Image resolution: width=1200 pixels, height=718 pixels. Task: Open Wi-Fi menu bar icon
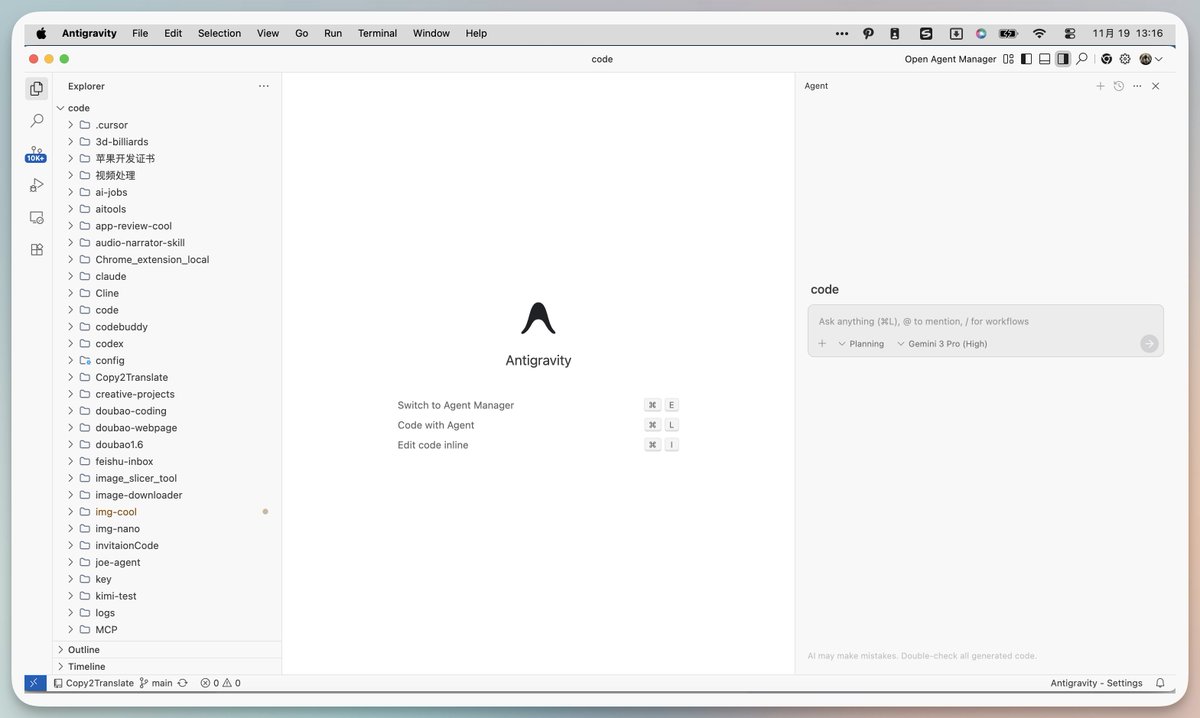[1039, 33]
